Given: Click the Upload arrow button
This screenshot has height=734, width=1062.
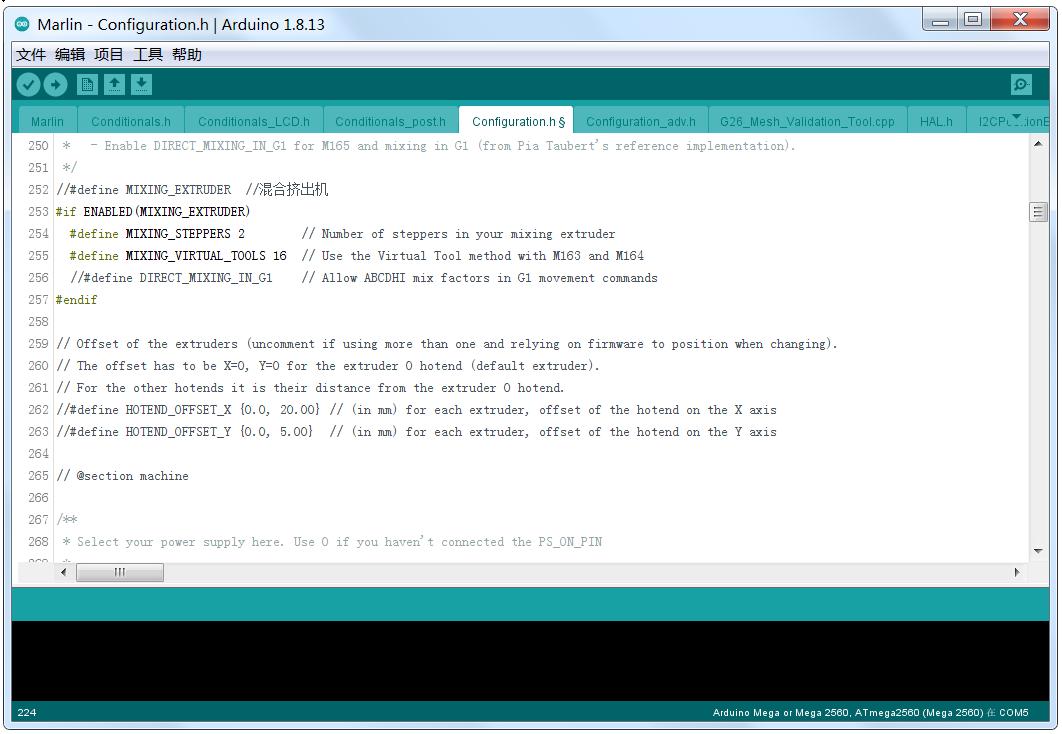Looking at the screenshot, I should [x=56, y=85].
